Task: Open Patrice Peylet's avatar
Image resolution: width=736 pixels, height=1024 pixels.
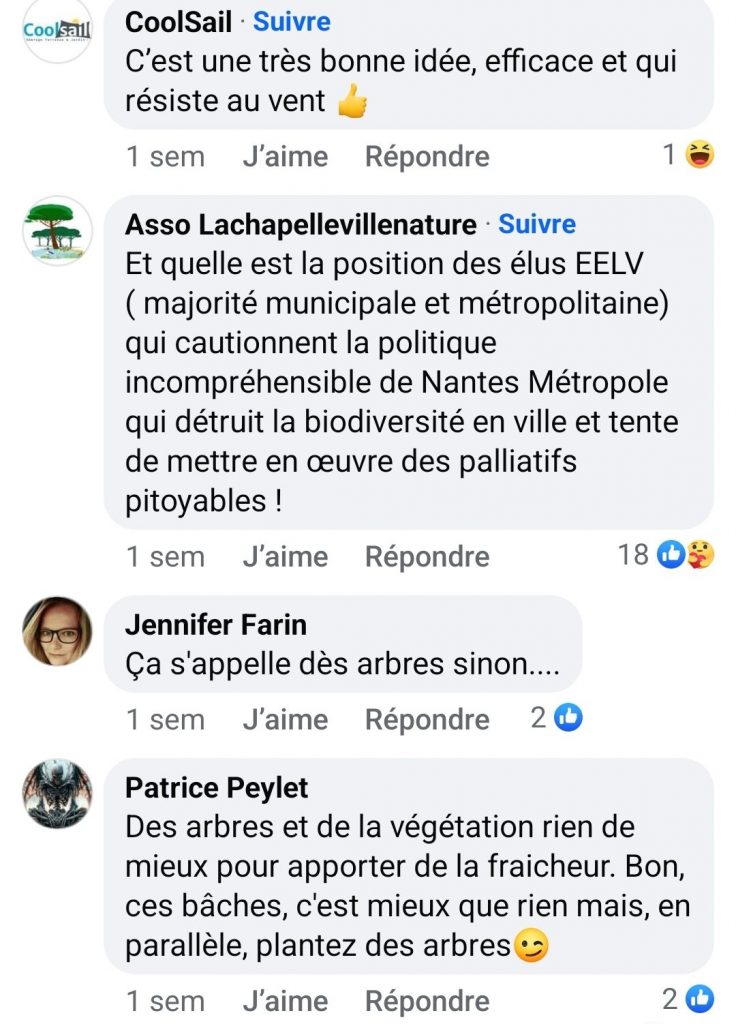Action: click(57, 794)
